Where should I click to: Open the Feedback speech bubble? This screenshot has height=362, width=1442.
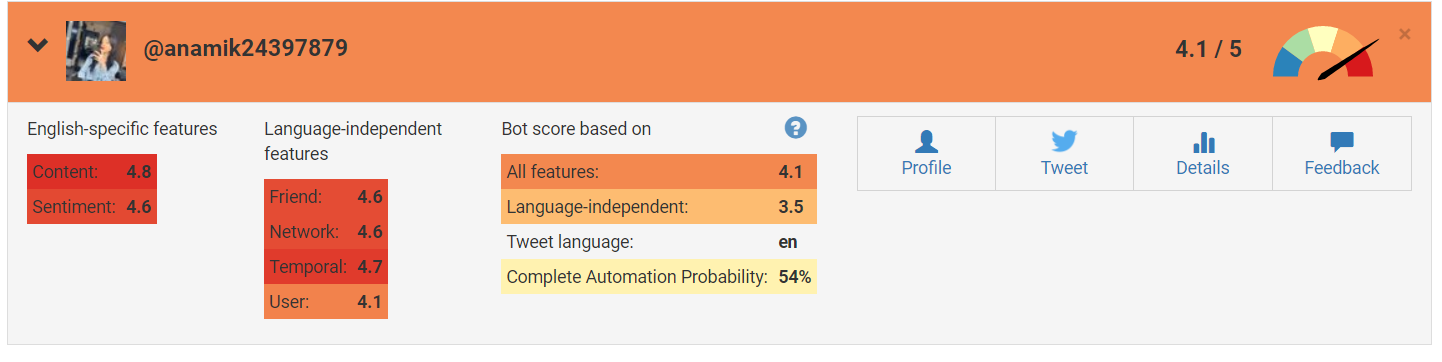click(1342, 153)
